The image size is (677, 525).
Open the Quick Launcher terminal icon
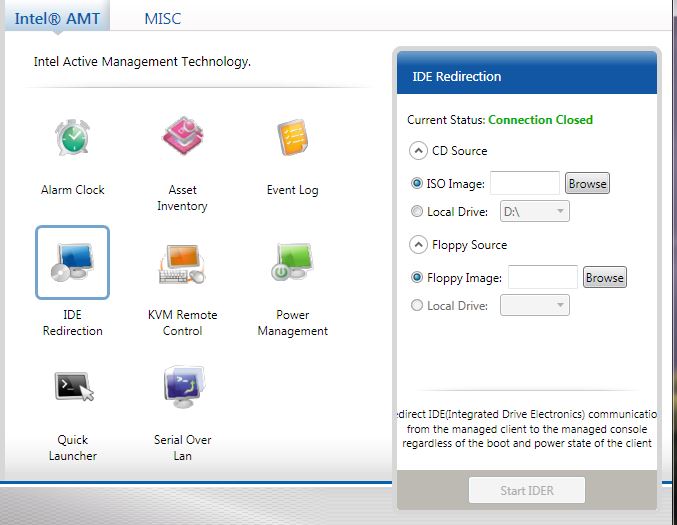[74, 386]
